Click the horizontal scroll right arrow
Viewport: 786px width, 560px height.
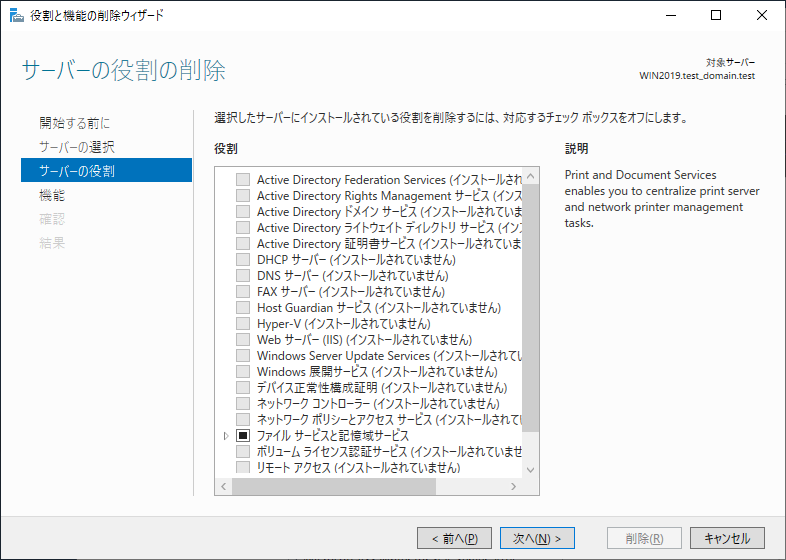[513, 486]
